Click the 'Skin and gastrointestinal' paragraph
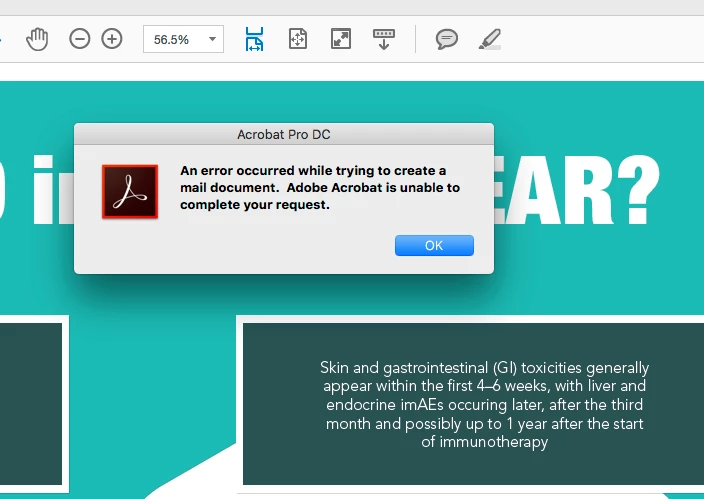Screen dimensions: 704x499 484,405
